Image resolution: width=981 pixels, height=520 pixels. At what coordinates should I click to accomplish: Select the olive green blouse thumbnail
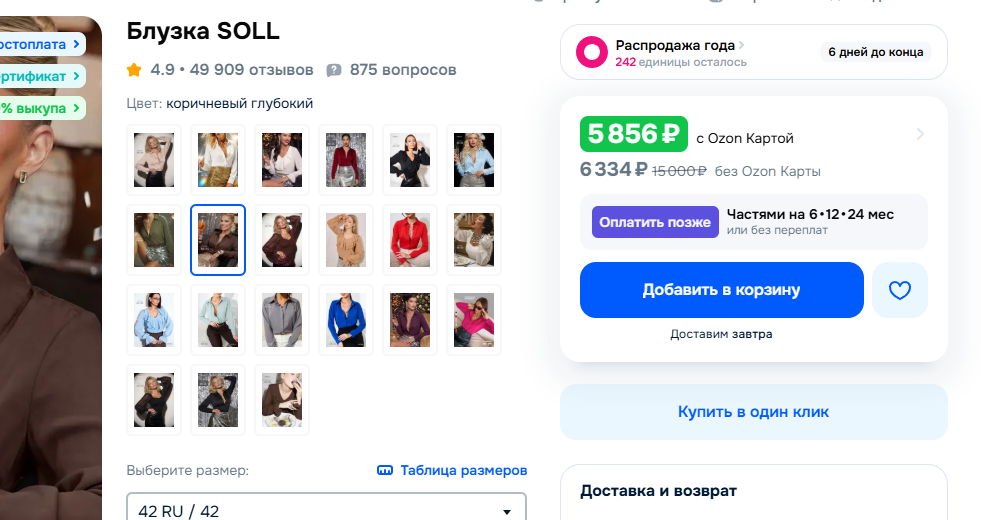tap(154, 240)
